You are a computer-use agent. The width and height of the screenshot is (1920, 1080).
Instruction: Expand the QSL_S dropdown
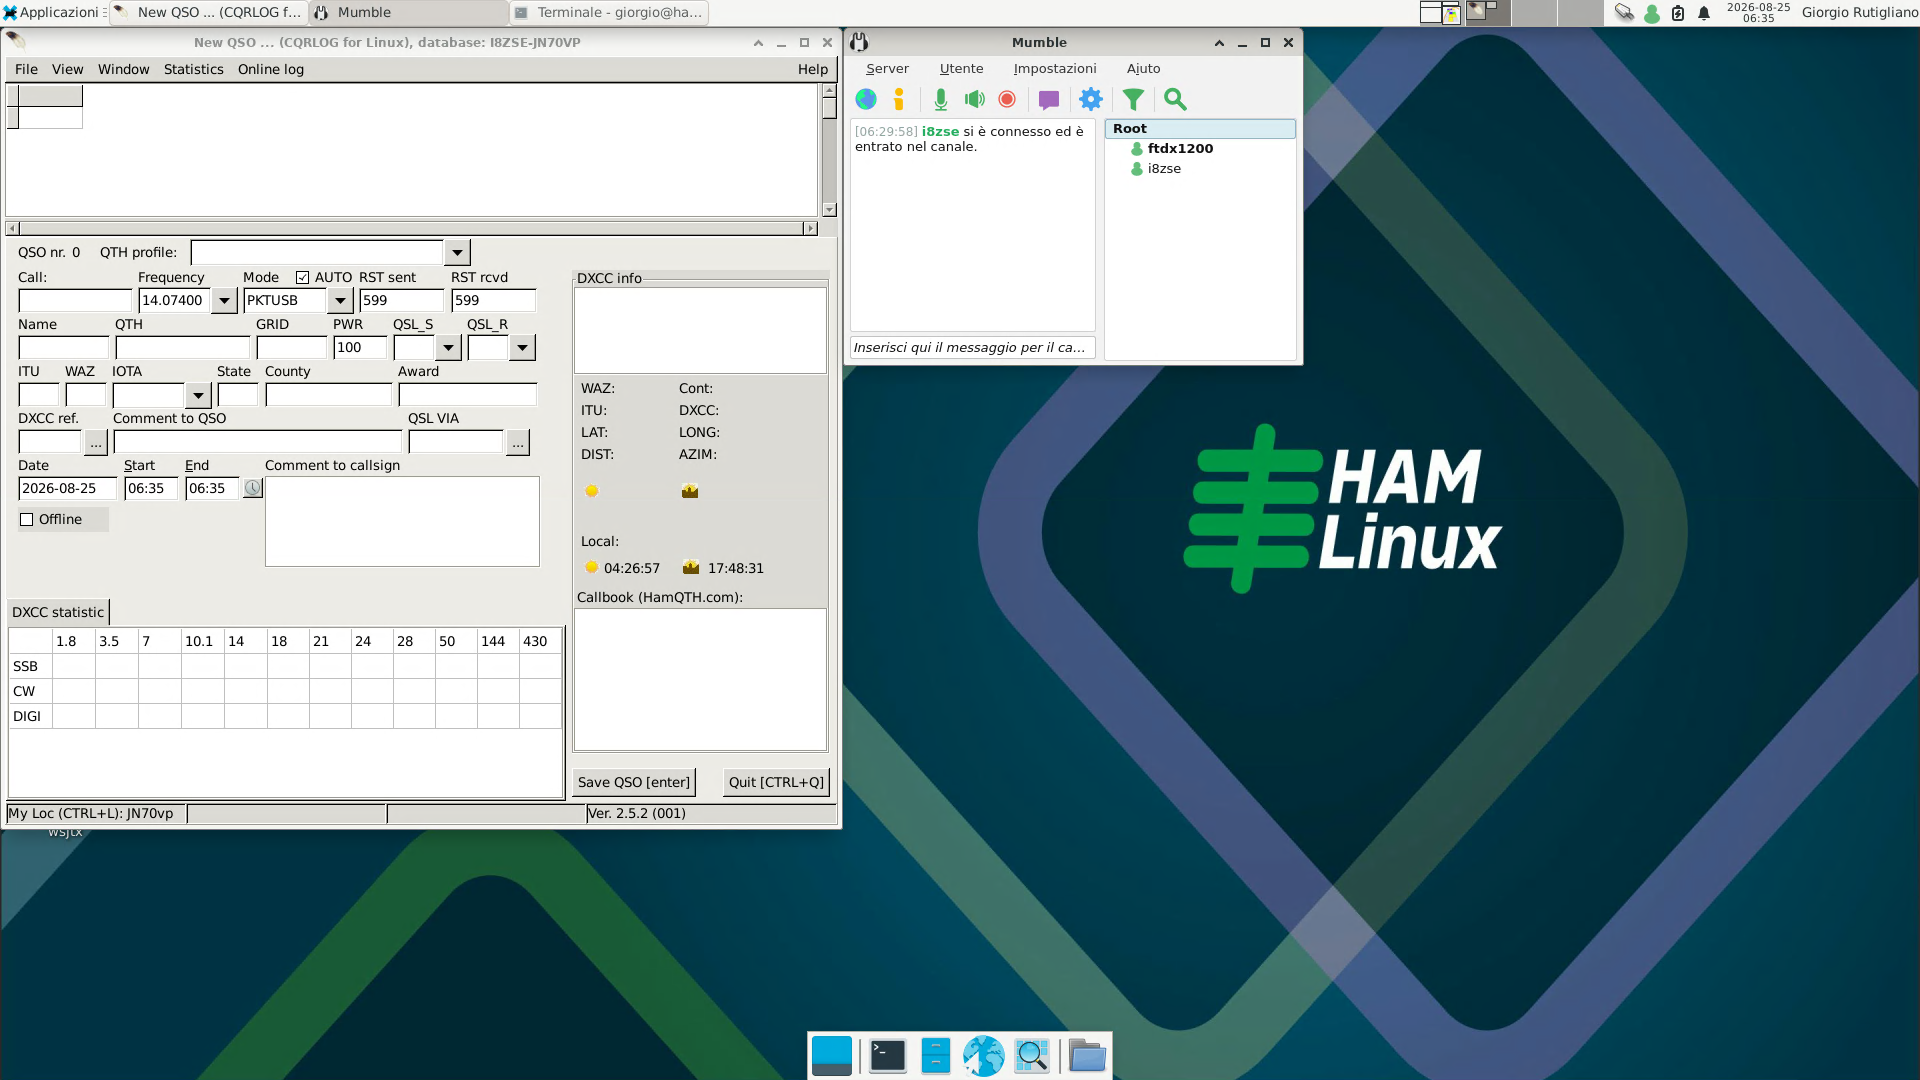tap(448, 347)
